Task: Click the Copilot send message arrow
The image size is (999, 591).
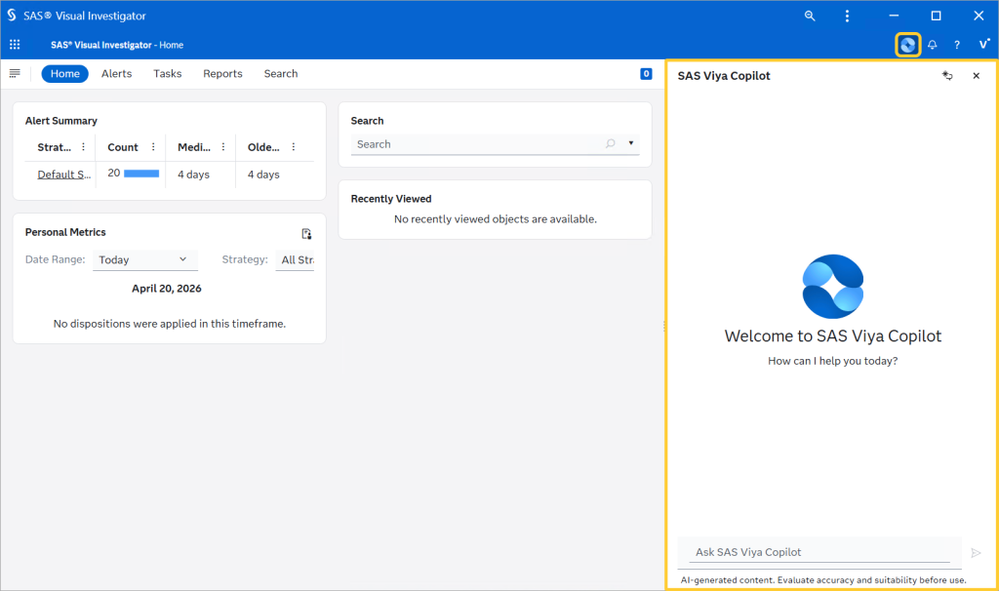Action: (975, 553)
